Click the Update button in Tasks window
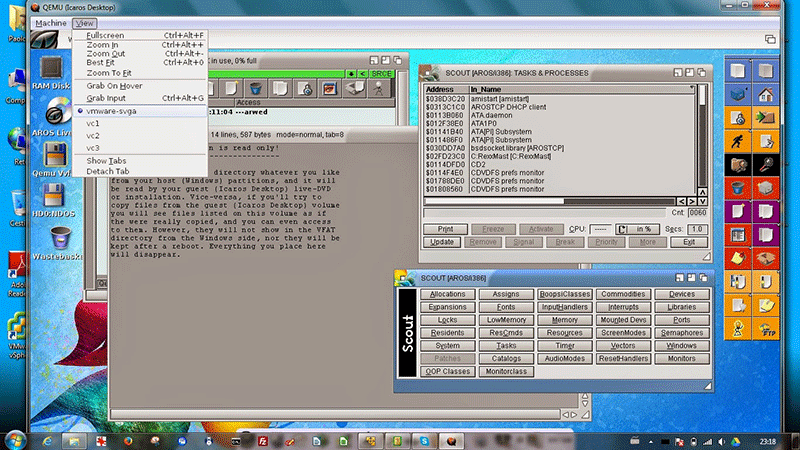This screenshot has width=800, height=450. tap(442, 242)
